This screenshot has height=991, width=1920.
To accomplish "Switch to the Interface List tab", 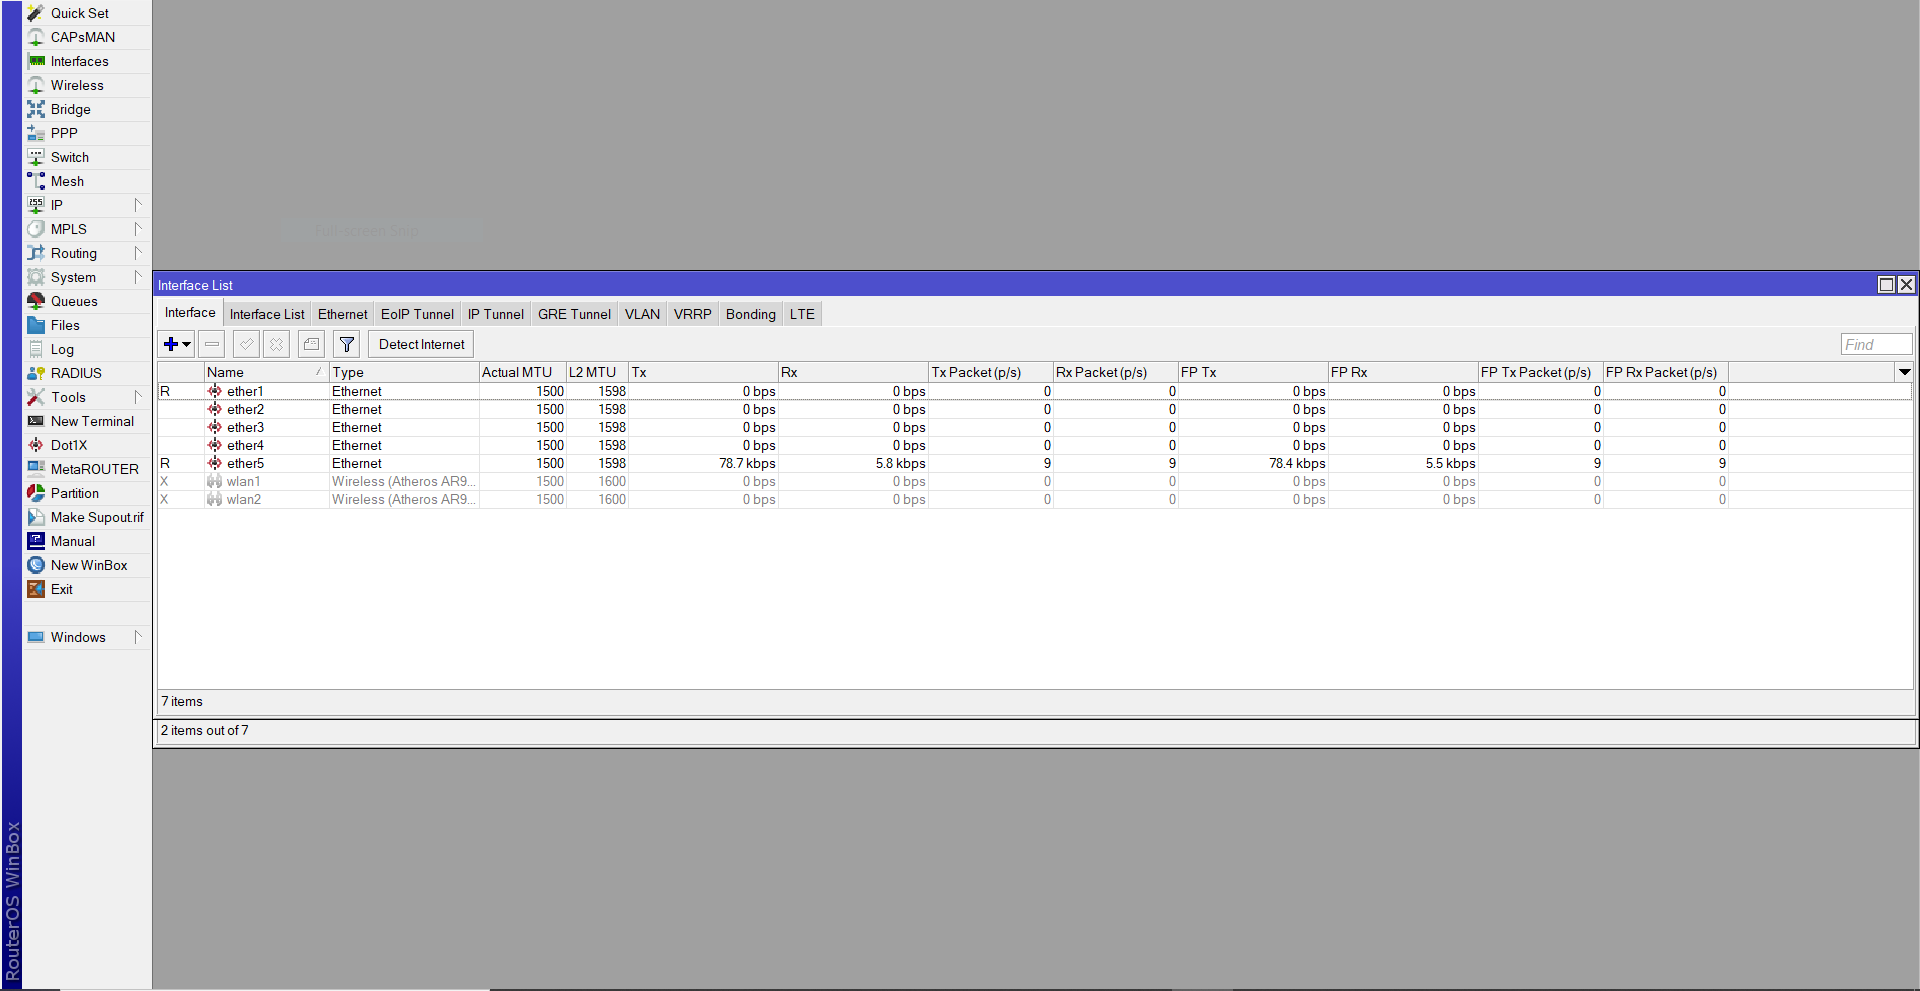I will tap(267, 314).
